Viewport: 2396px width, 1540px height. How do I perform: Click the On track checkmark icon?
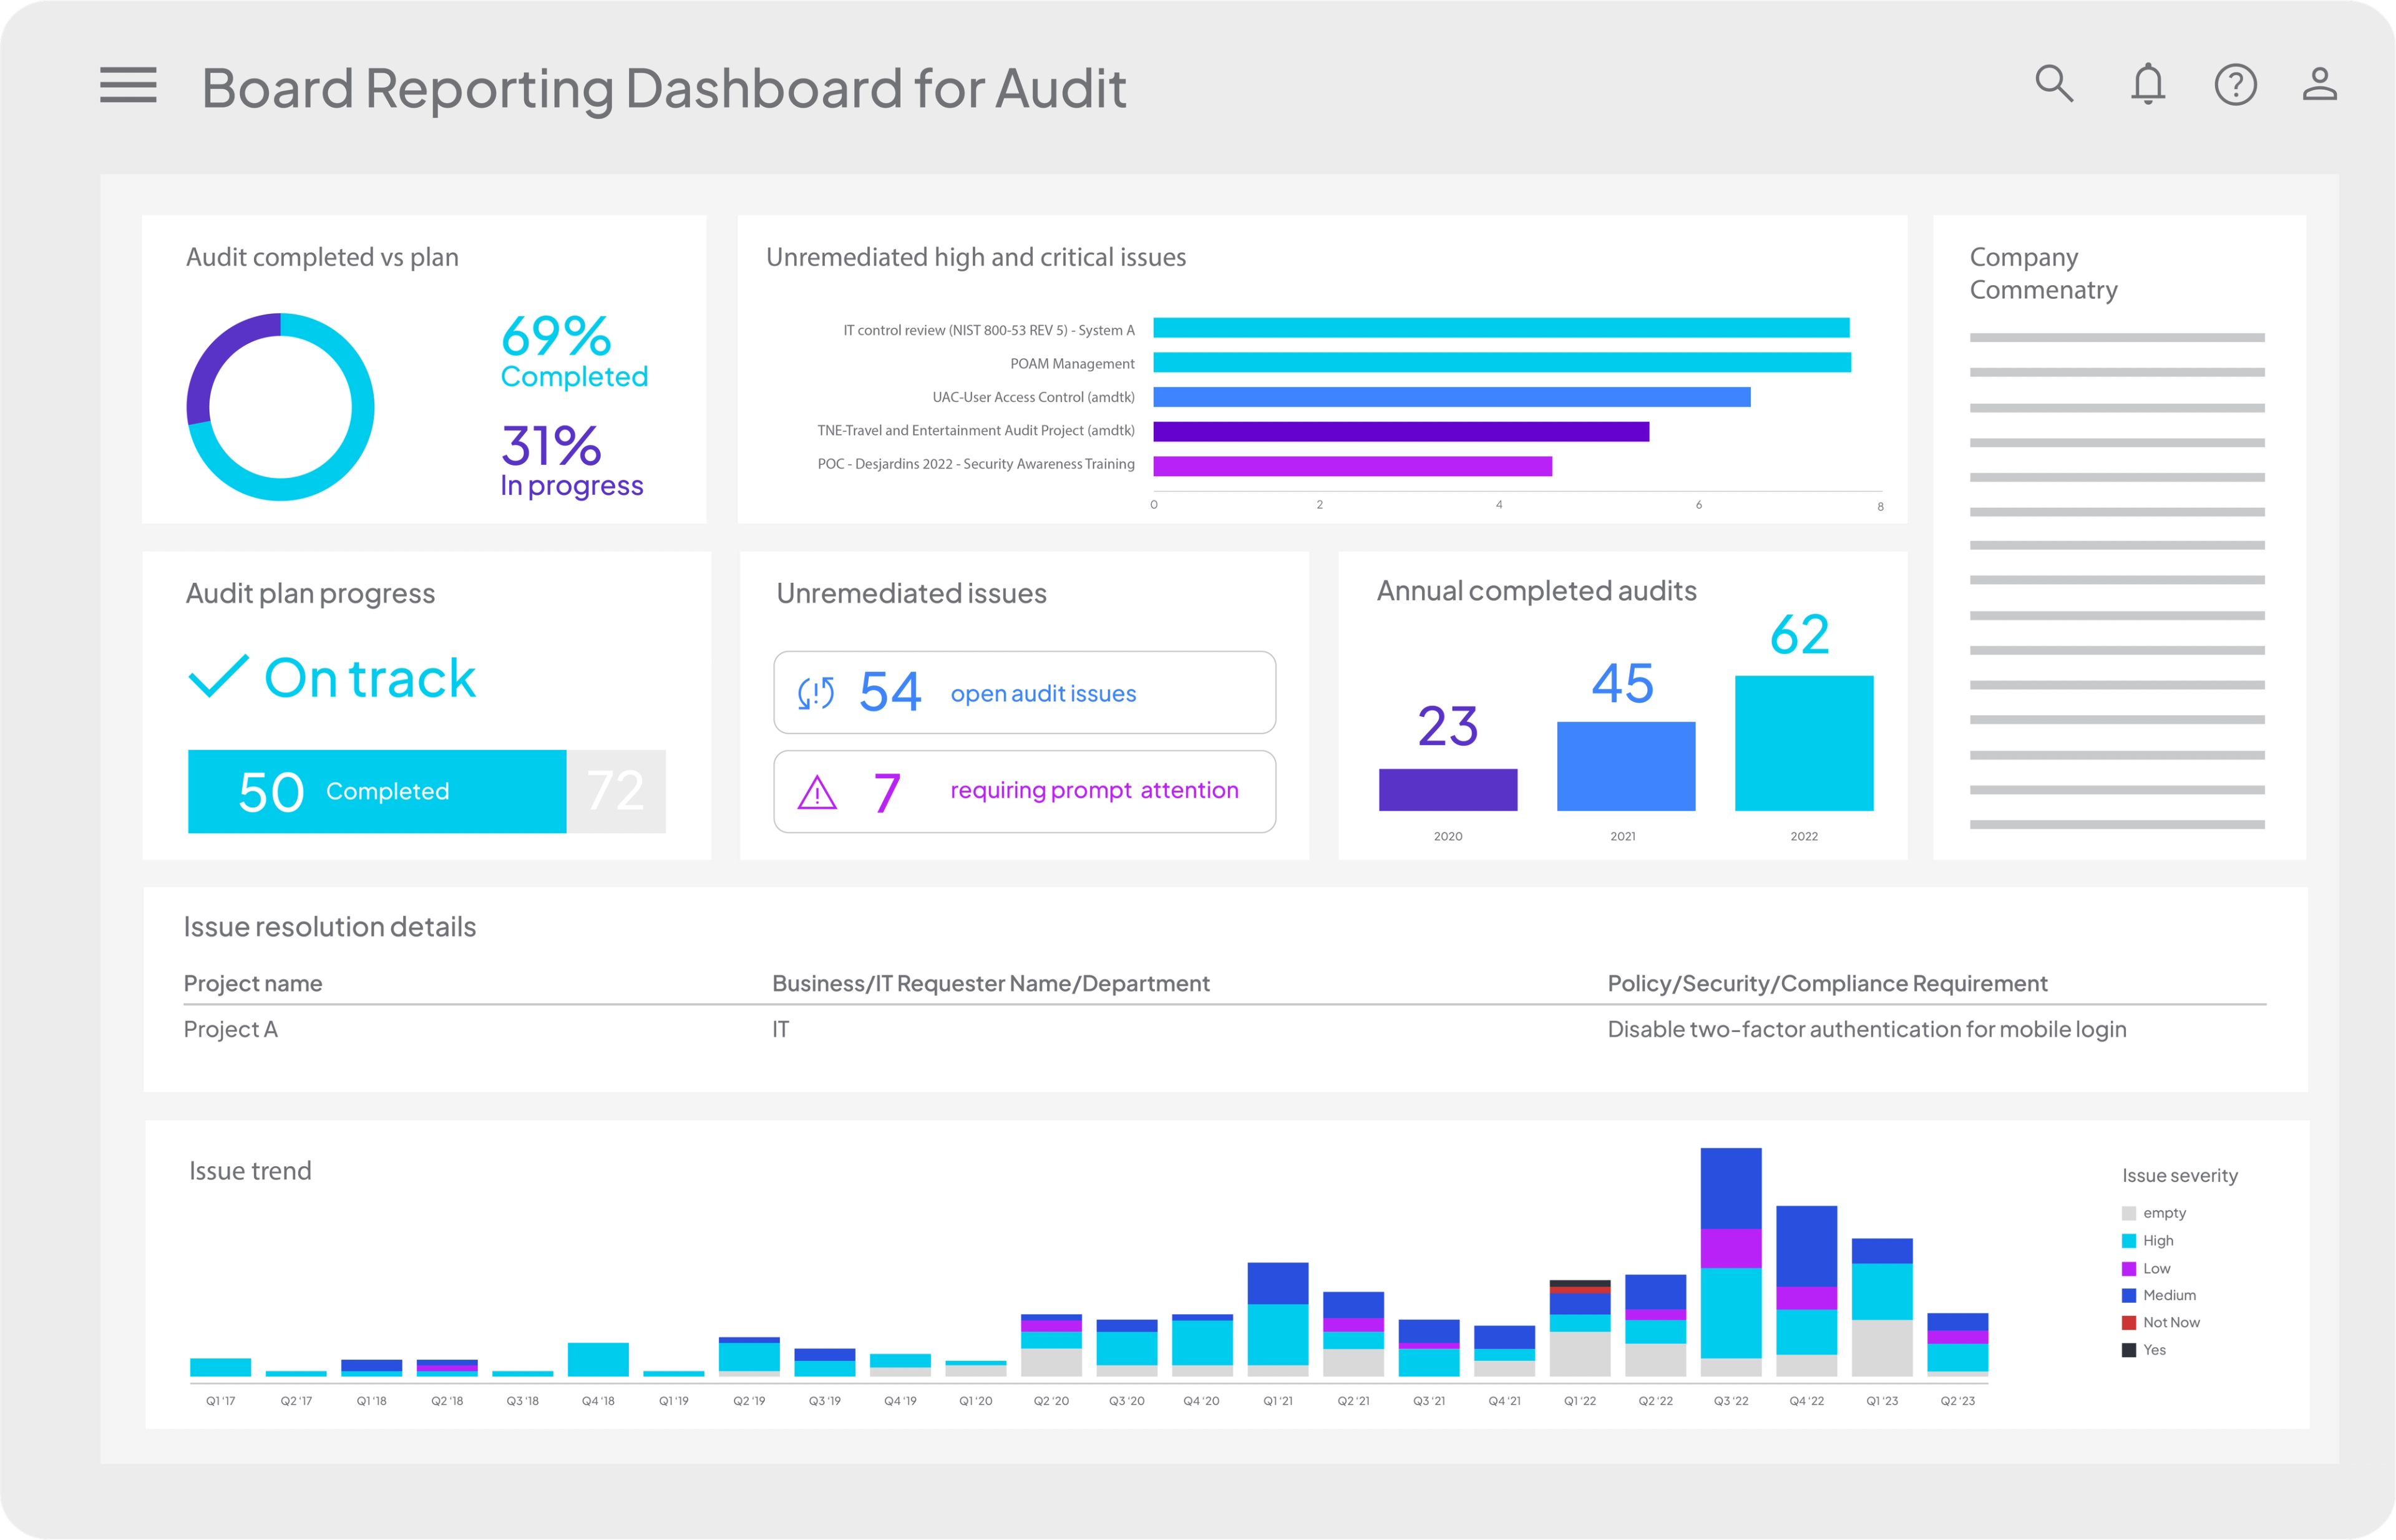point(218,677)
